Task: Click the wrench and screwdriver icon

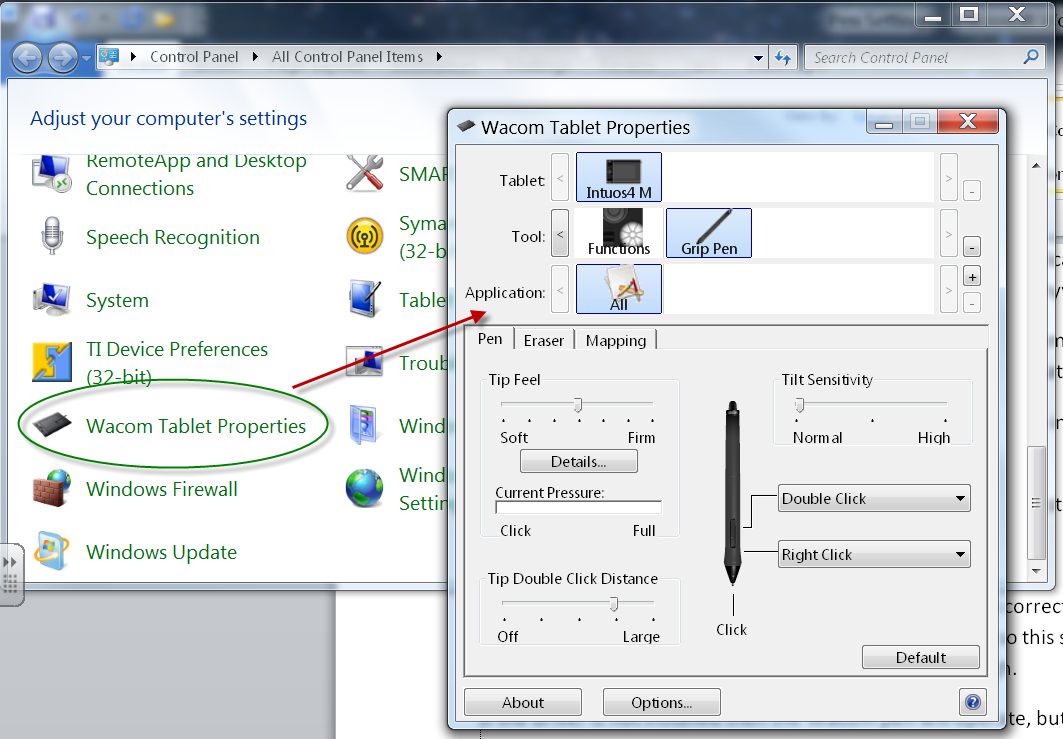Action: coord(365,172)
